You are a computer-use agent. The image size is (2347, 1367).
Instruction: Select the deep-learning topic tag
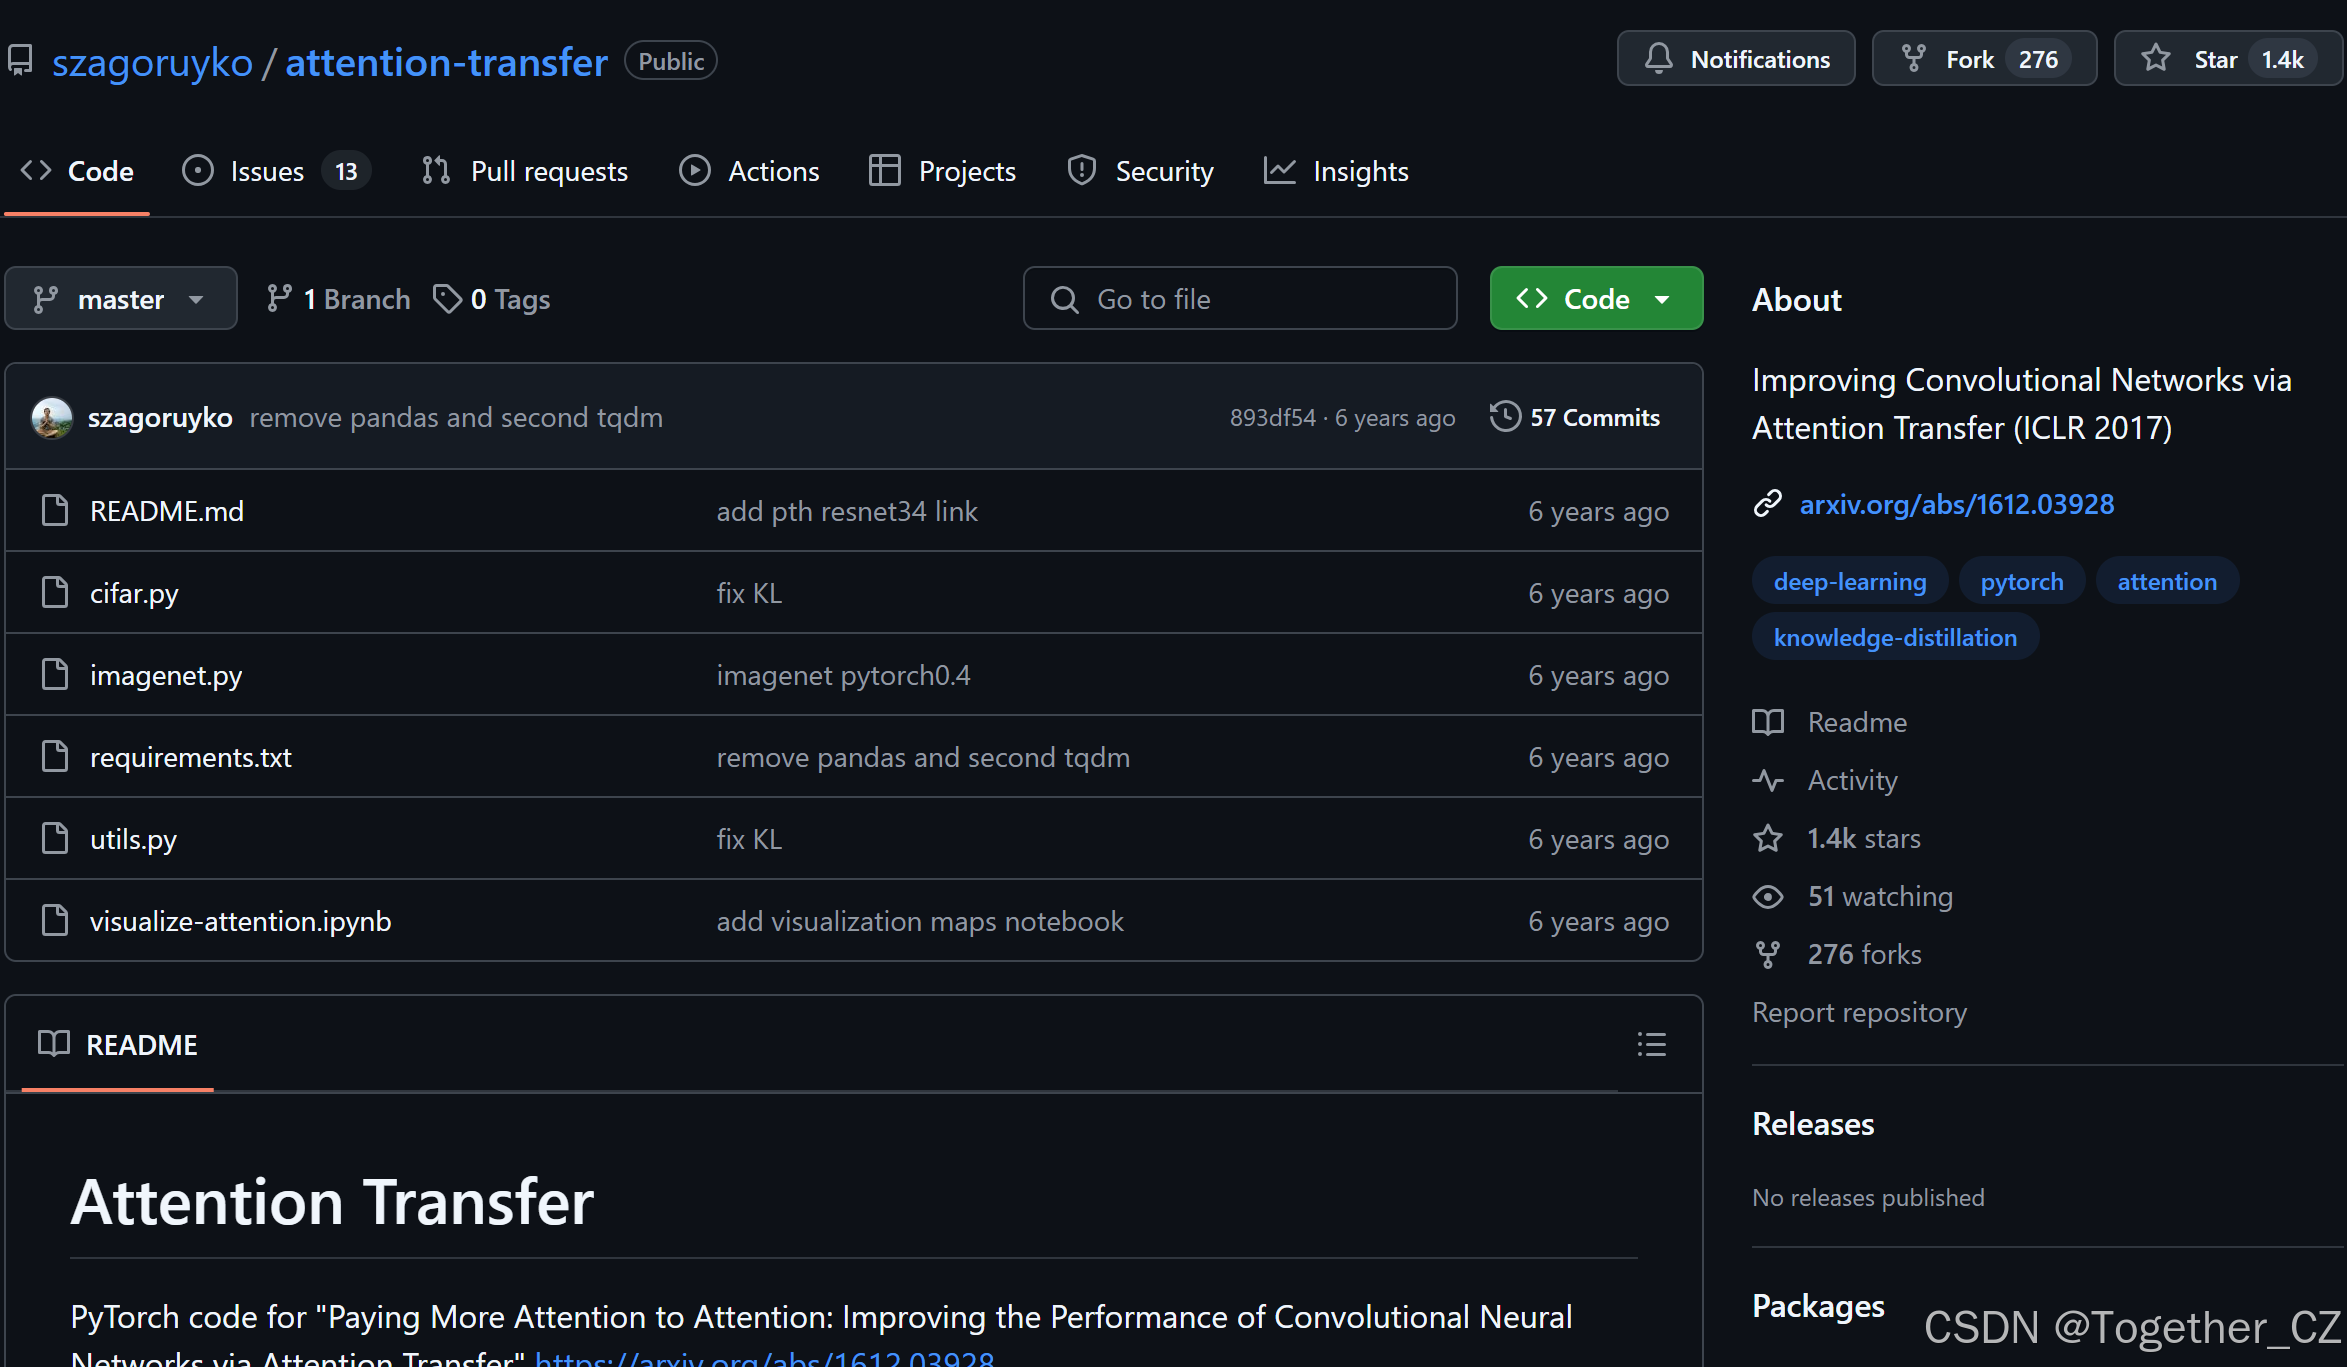pos(1850,581)
